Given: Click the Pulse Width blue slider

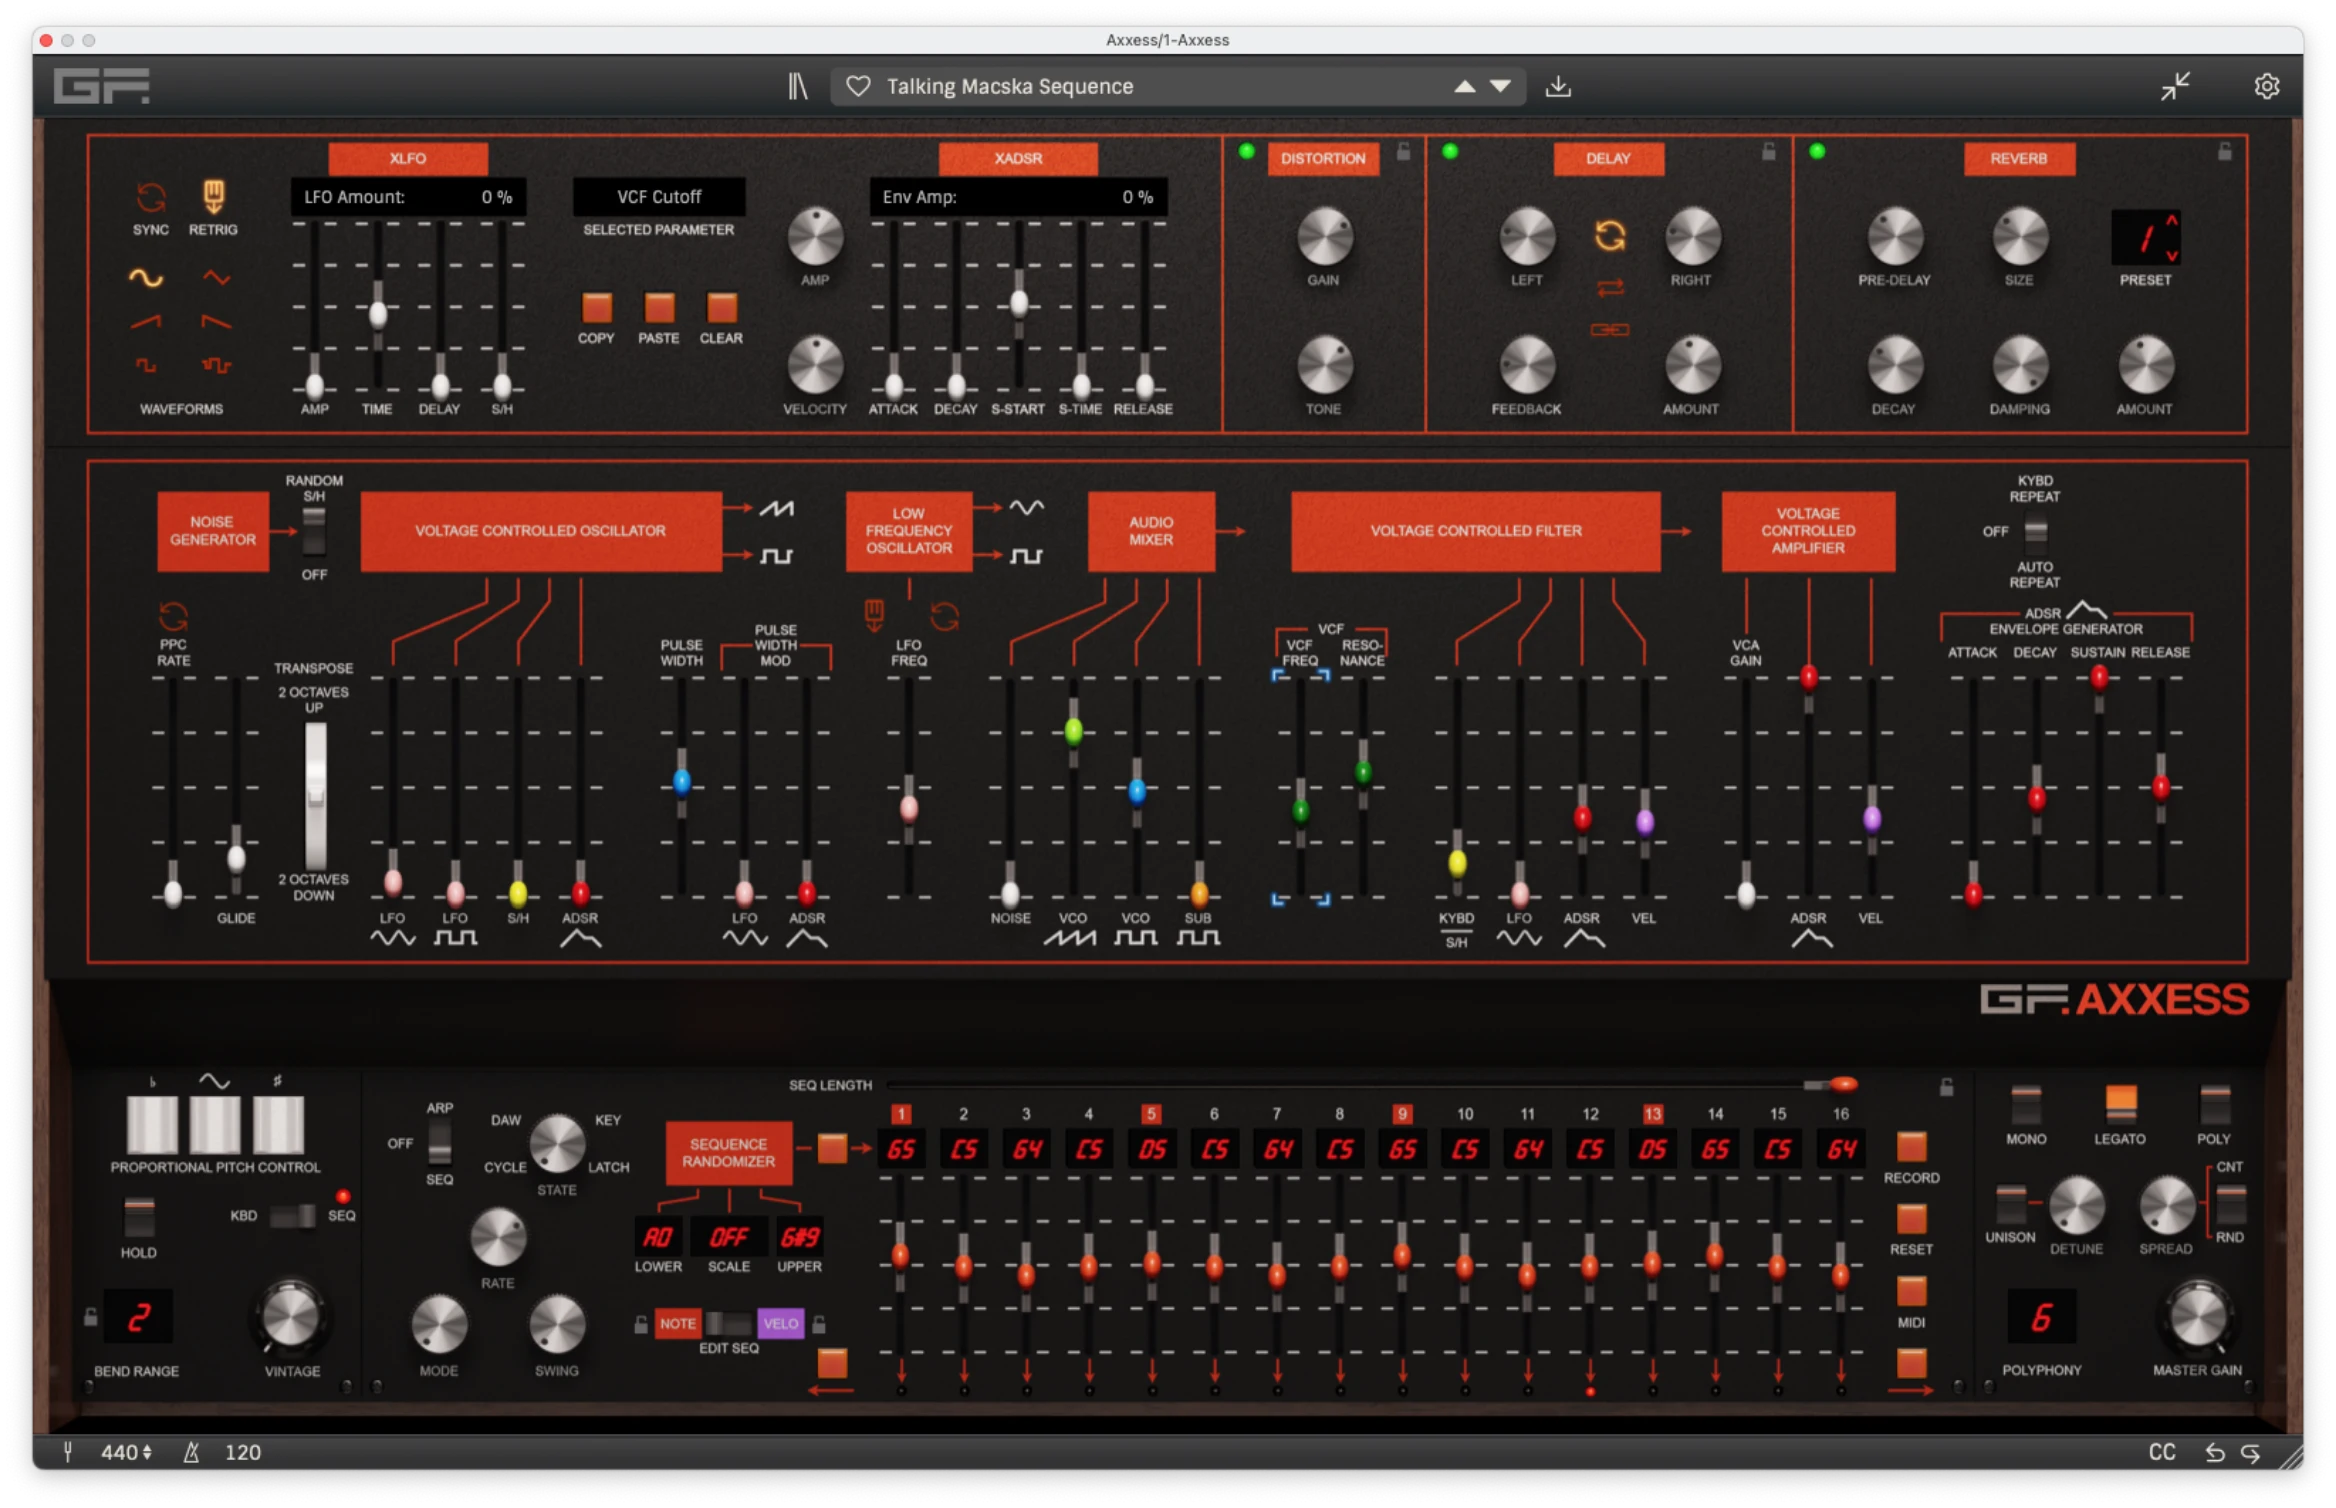Looking at the screenshot, I should click(681, 781).
